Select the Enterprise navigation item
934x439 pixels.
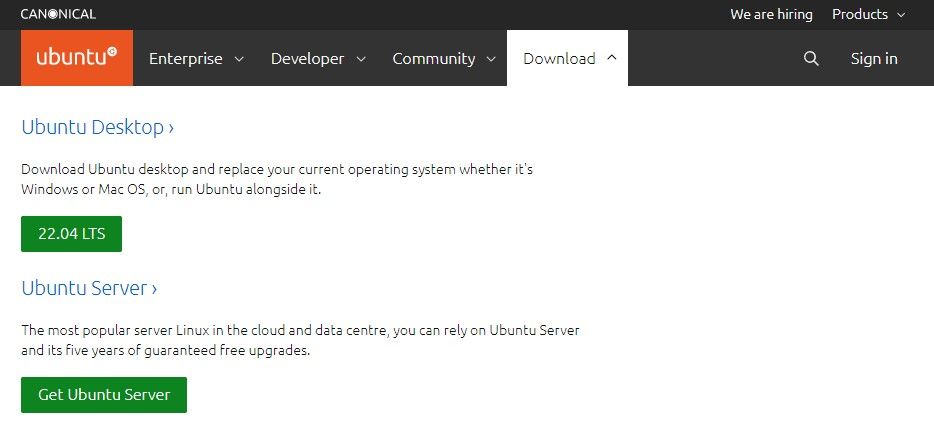coord(185,58)
